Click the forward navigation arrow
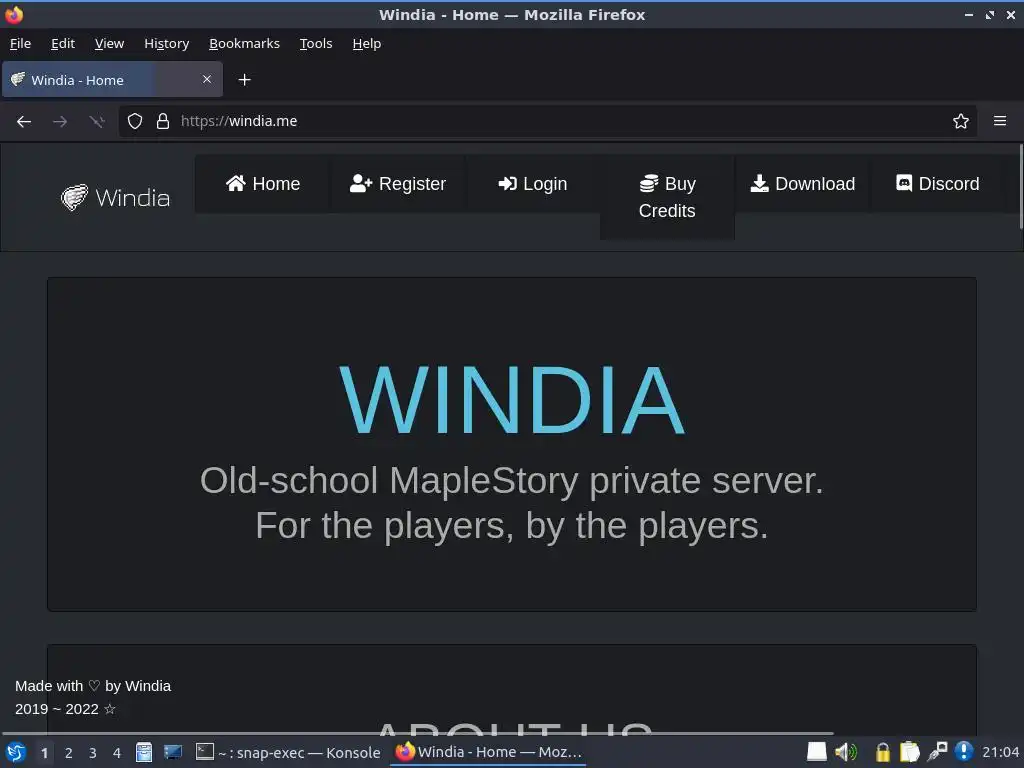Viewport: 1024px width, 768px height. [x=60, y=121]
